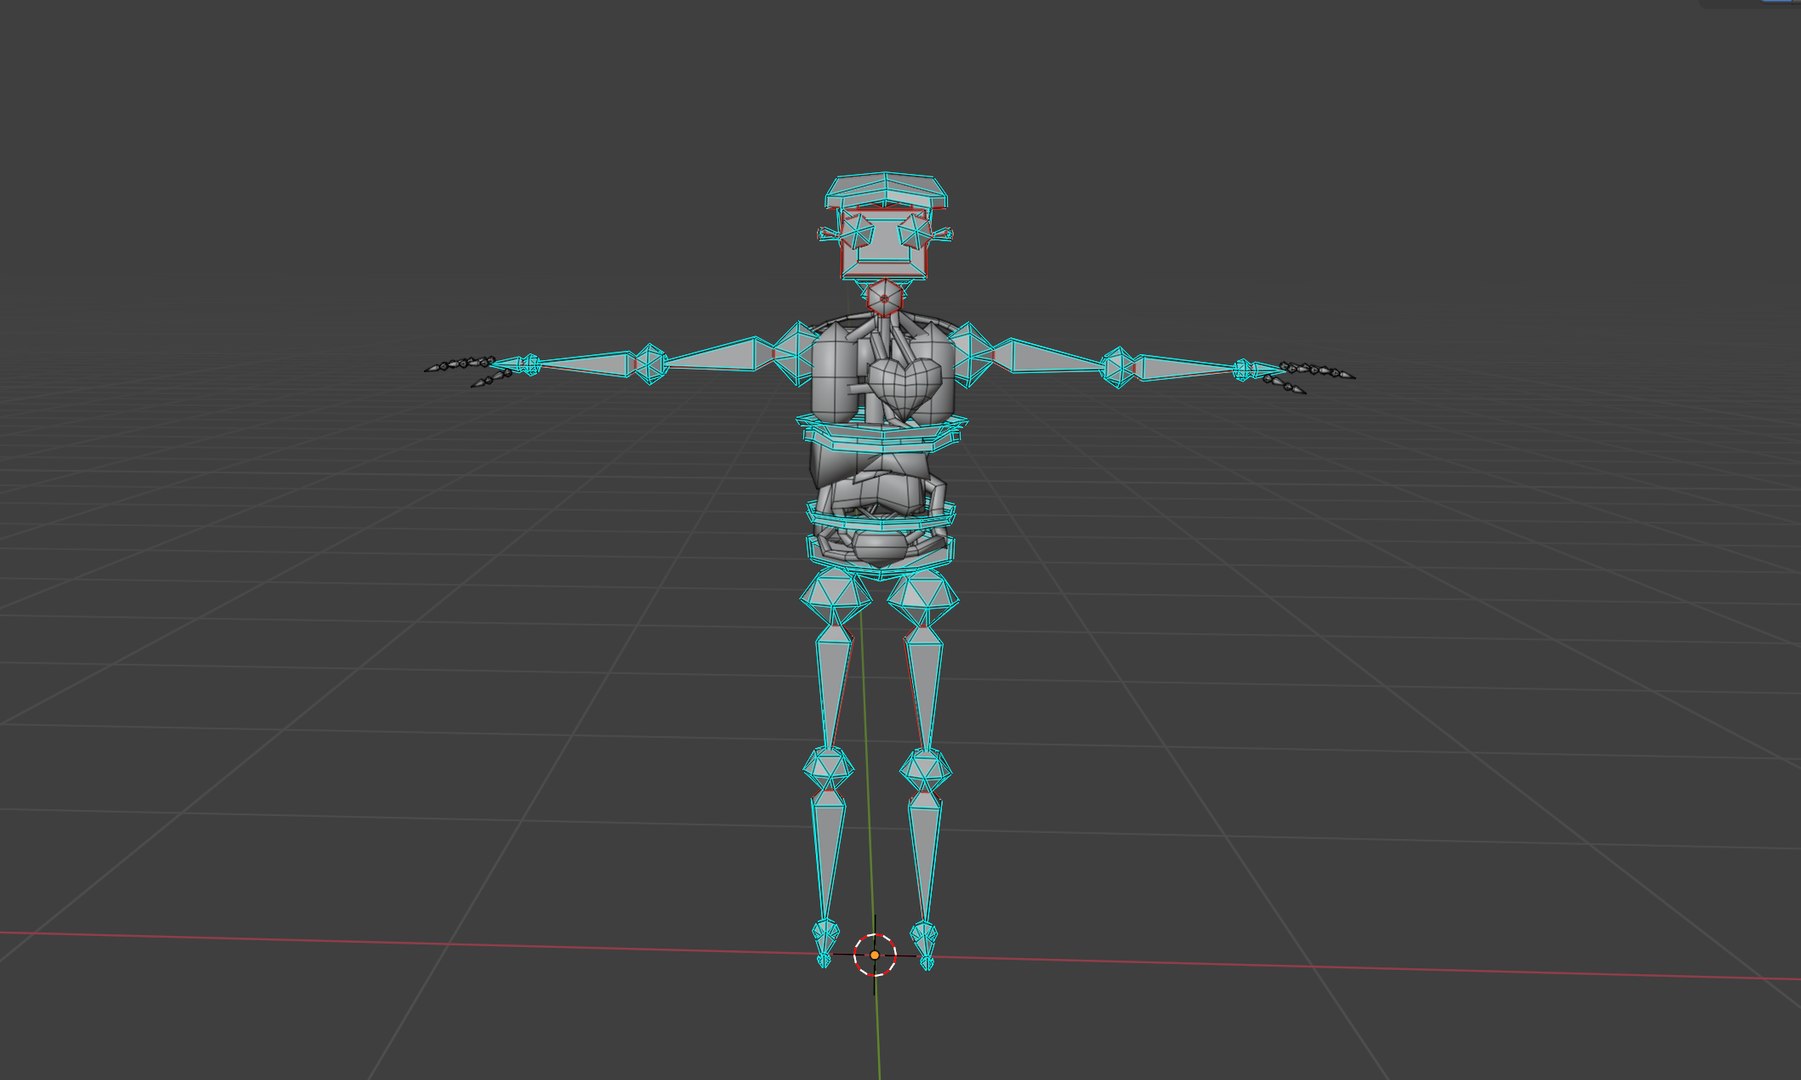The width and height of the screenshot is (1801, 1080).
Task: Select the flat hat on the robot's head
Action: 885,191
